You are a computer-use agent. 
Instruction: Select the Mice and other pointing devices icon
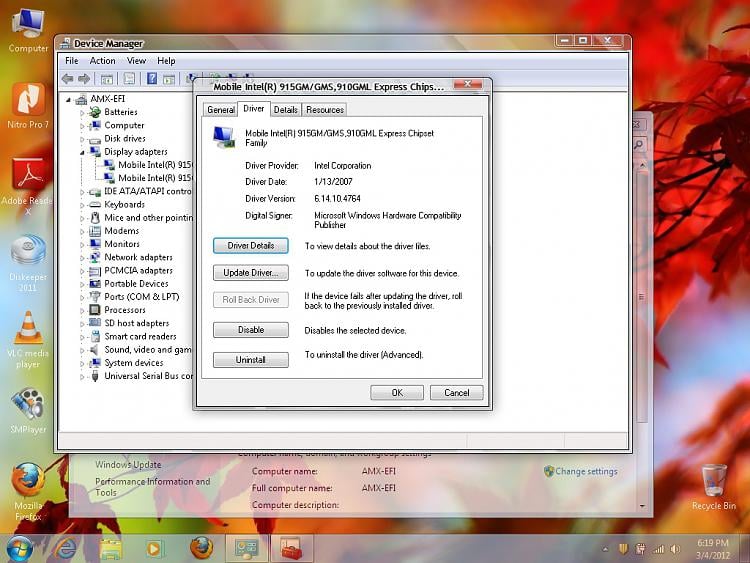[95, 218]
